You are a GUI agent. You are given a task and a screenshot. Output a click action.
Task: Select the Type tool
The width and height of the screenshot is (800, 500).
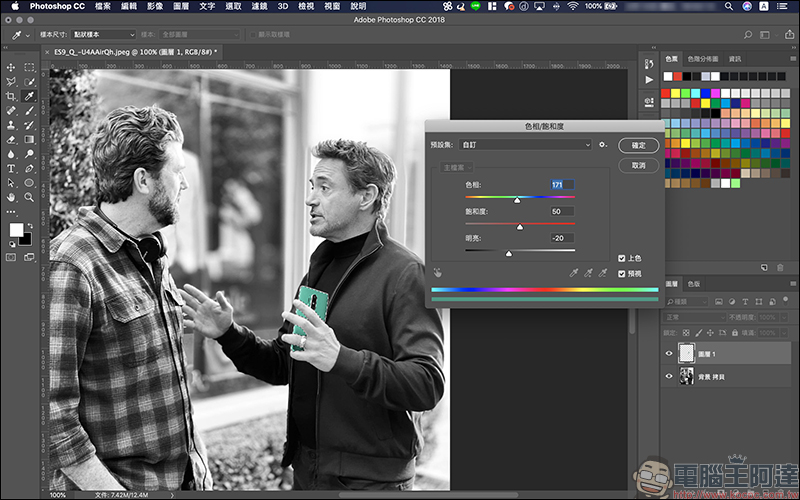pos(11,168)
